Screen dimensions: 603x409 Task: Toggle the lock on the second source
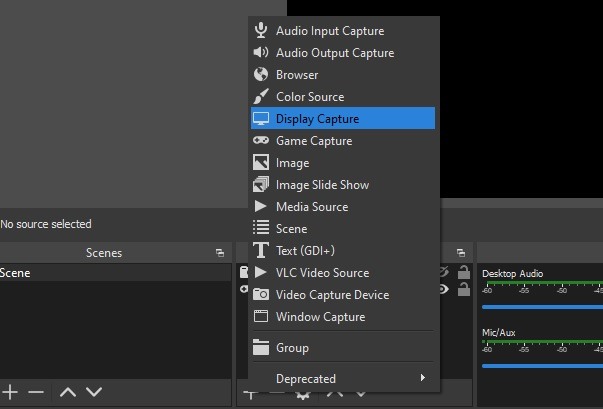coord(463,289)
